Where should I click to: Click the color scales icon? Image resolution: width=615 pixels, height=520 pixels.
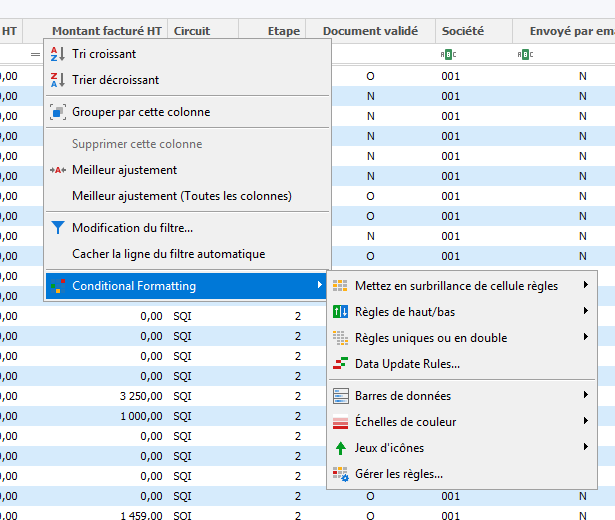(340, 422)
